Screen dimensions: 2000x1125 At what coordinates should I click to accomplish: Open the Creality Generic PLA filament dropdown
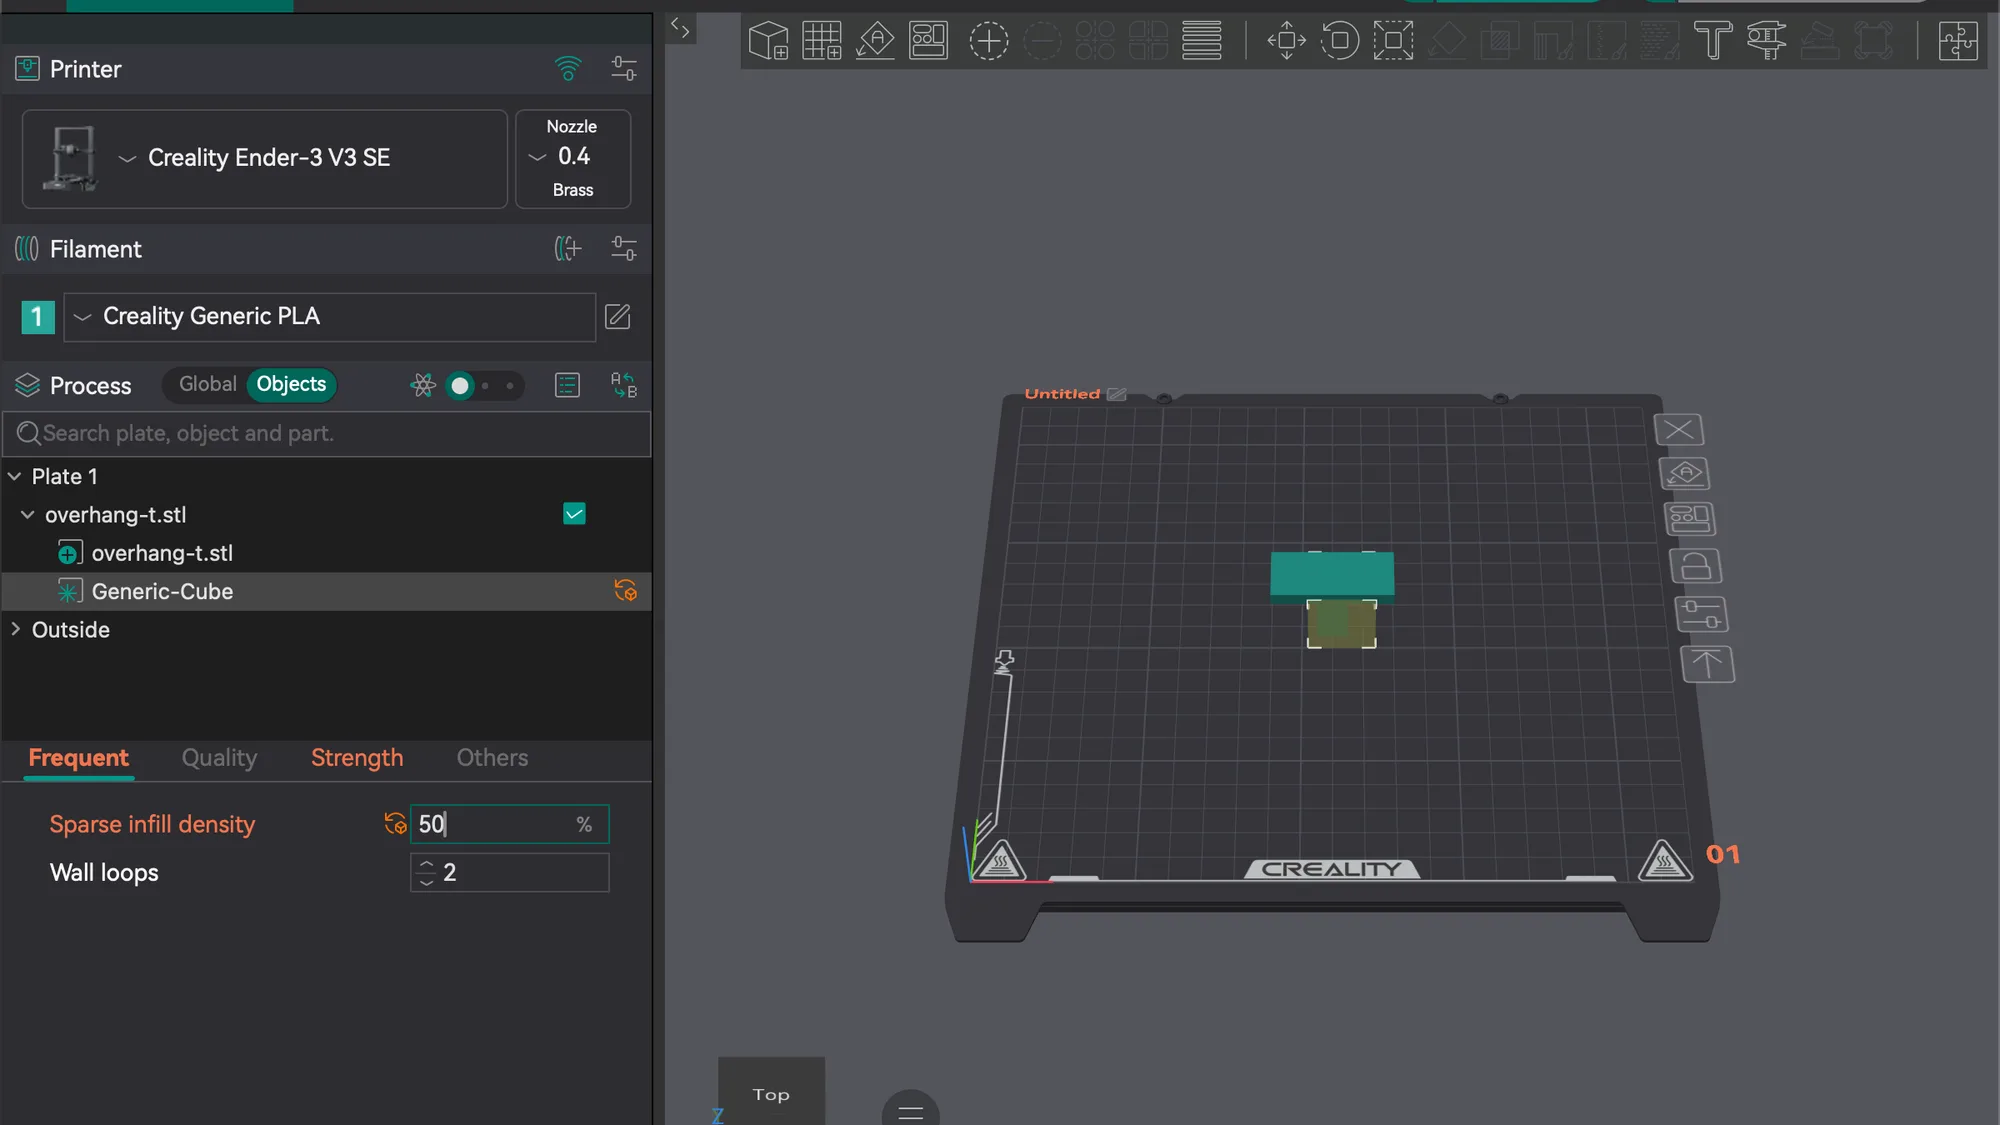[x=330, y=316]
